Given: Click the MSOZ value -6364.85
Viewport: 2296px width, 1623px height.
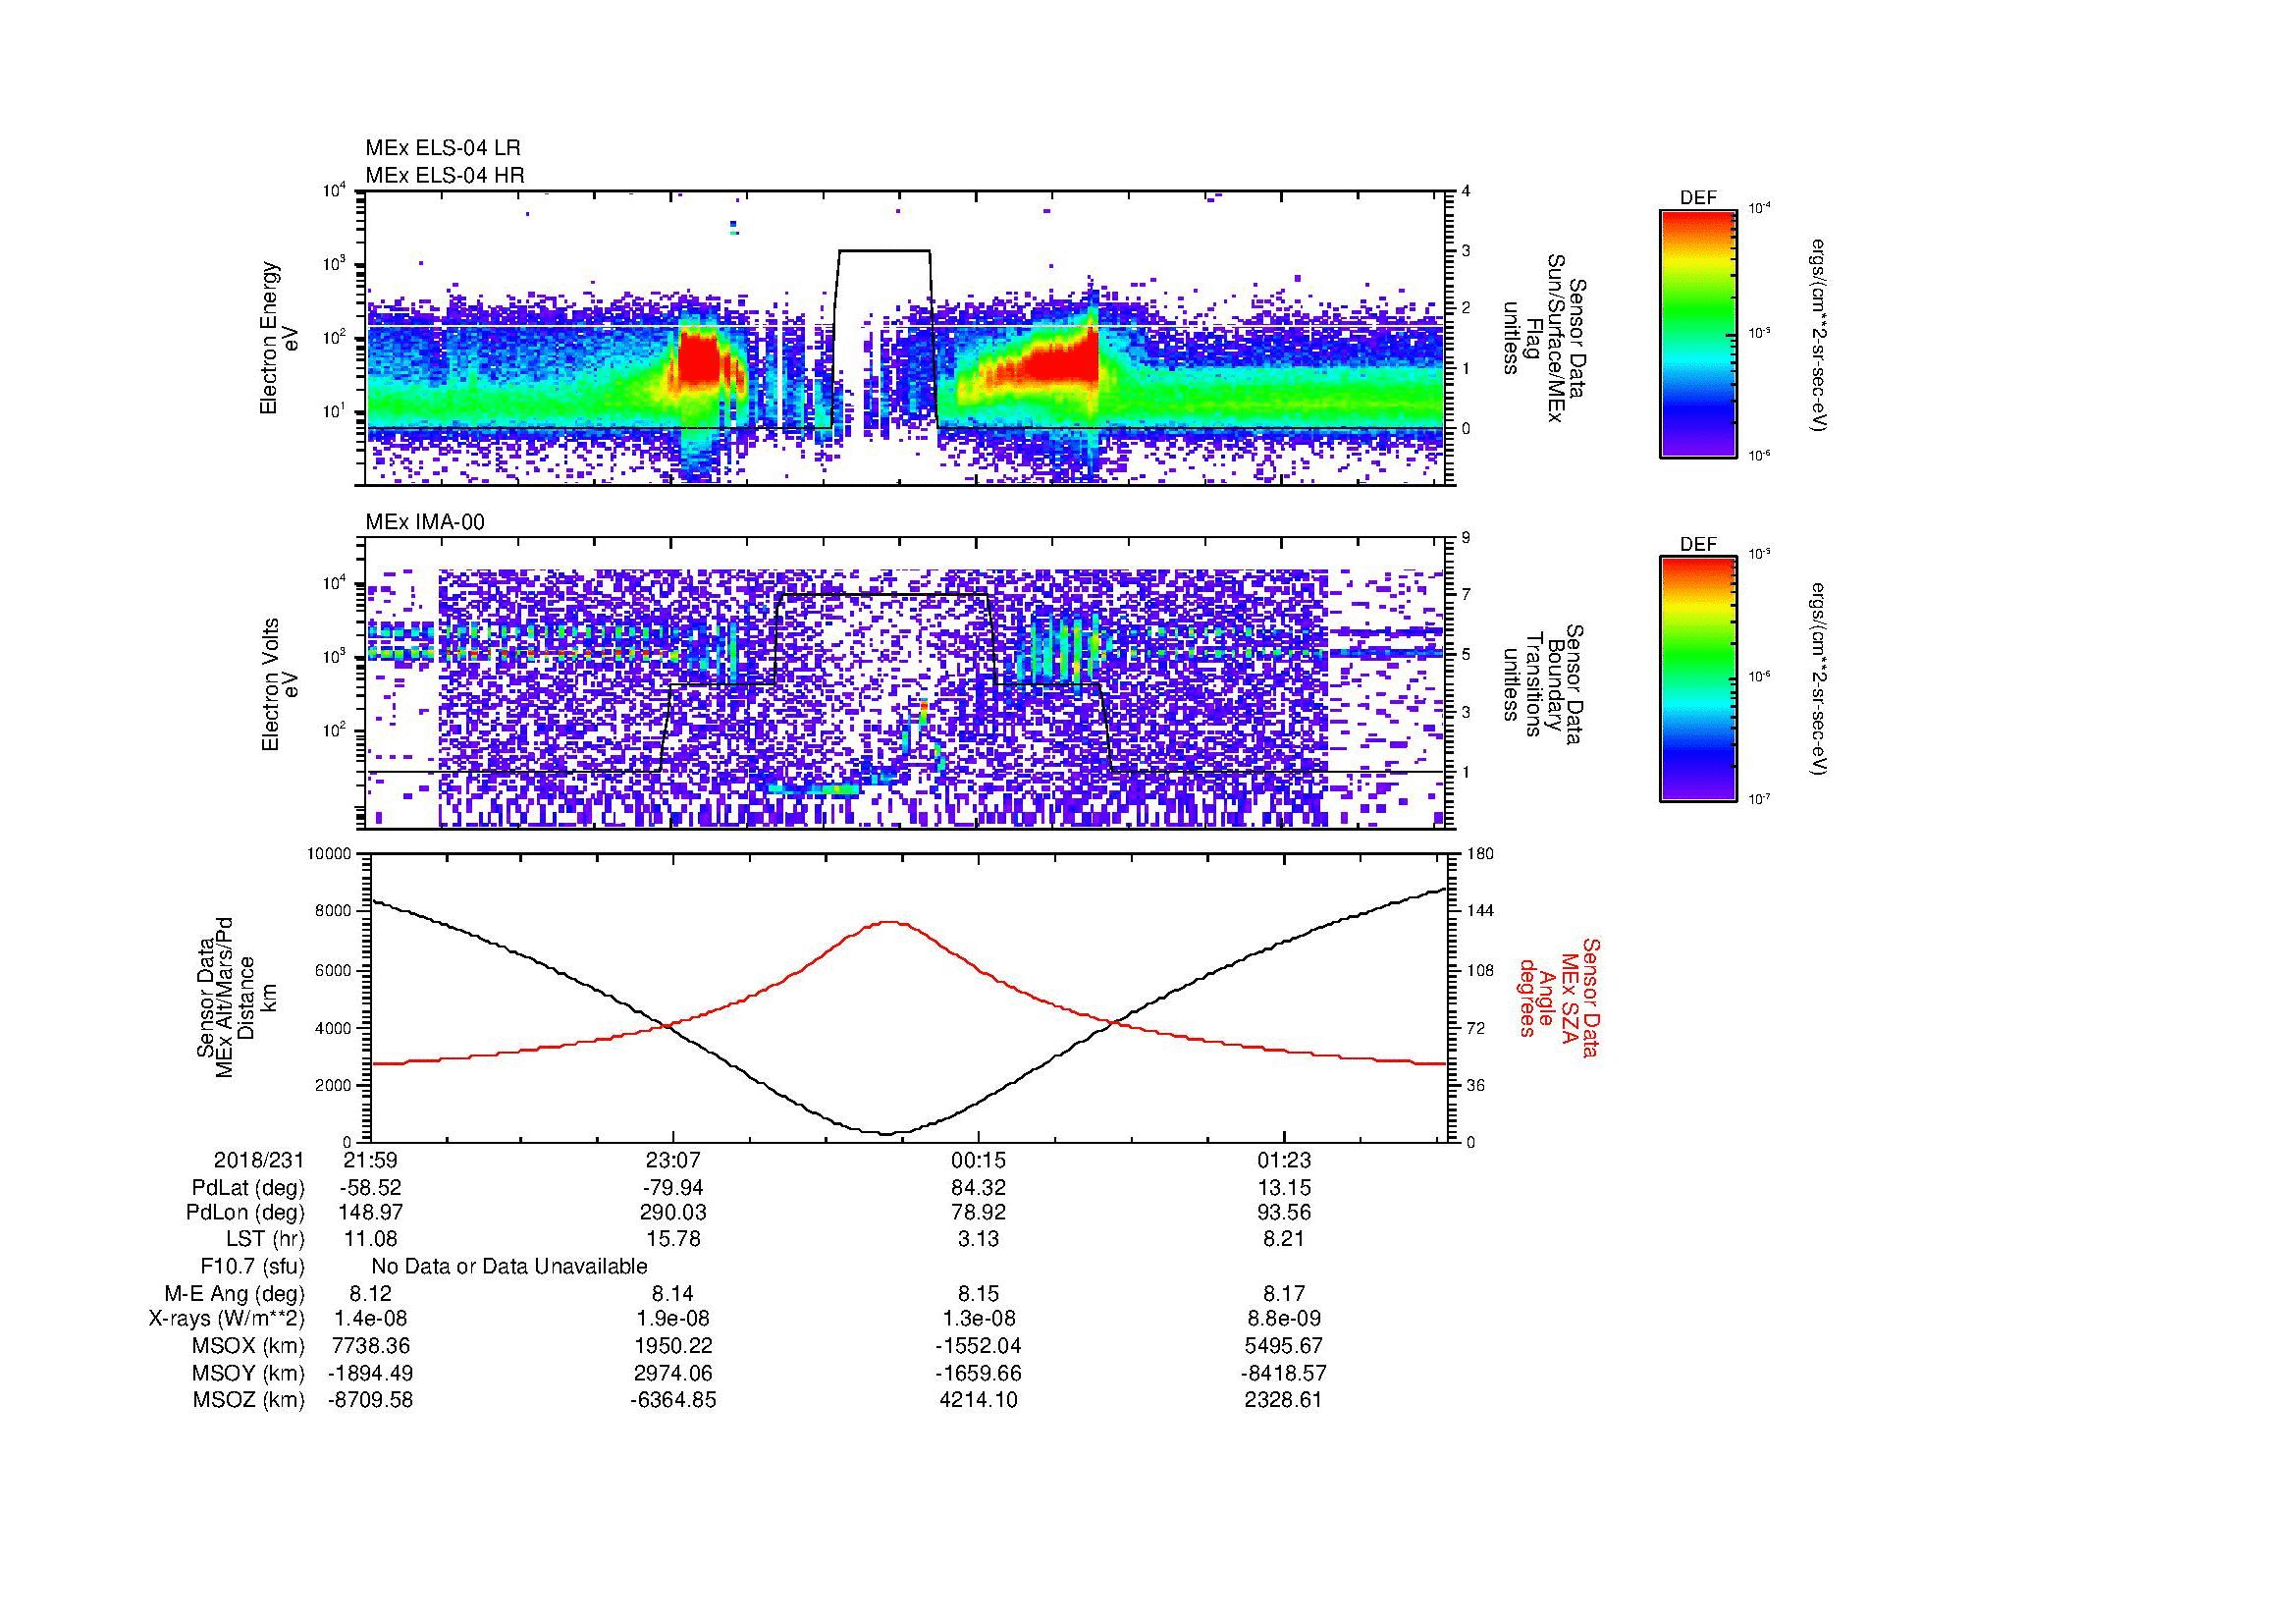Looking at the screenshot, I should coord(673,1400).
